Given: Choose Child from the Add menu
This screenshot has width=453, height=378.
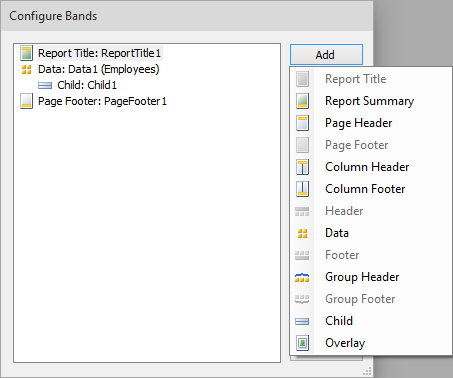Looking at the screenshot, I should click(x=371, y=321).
